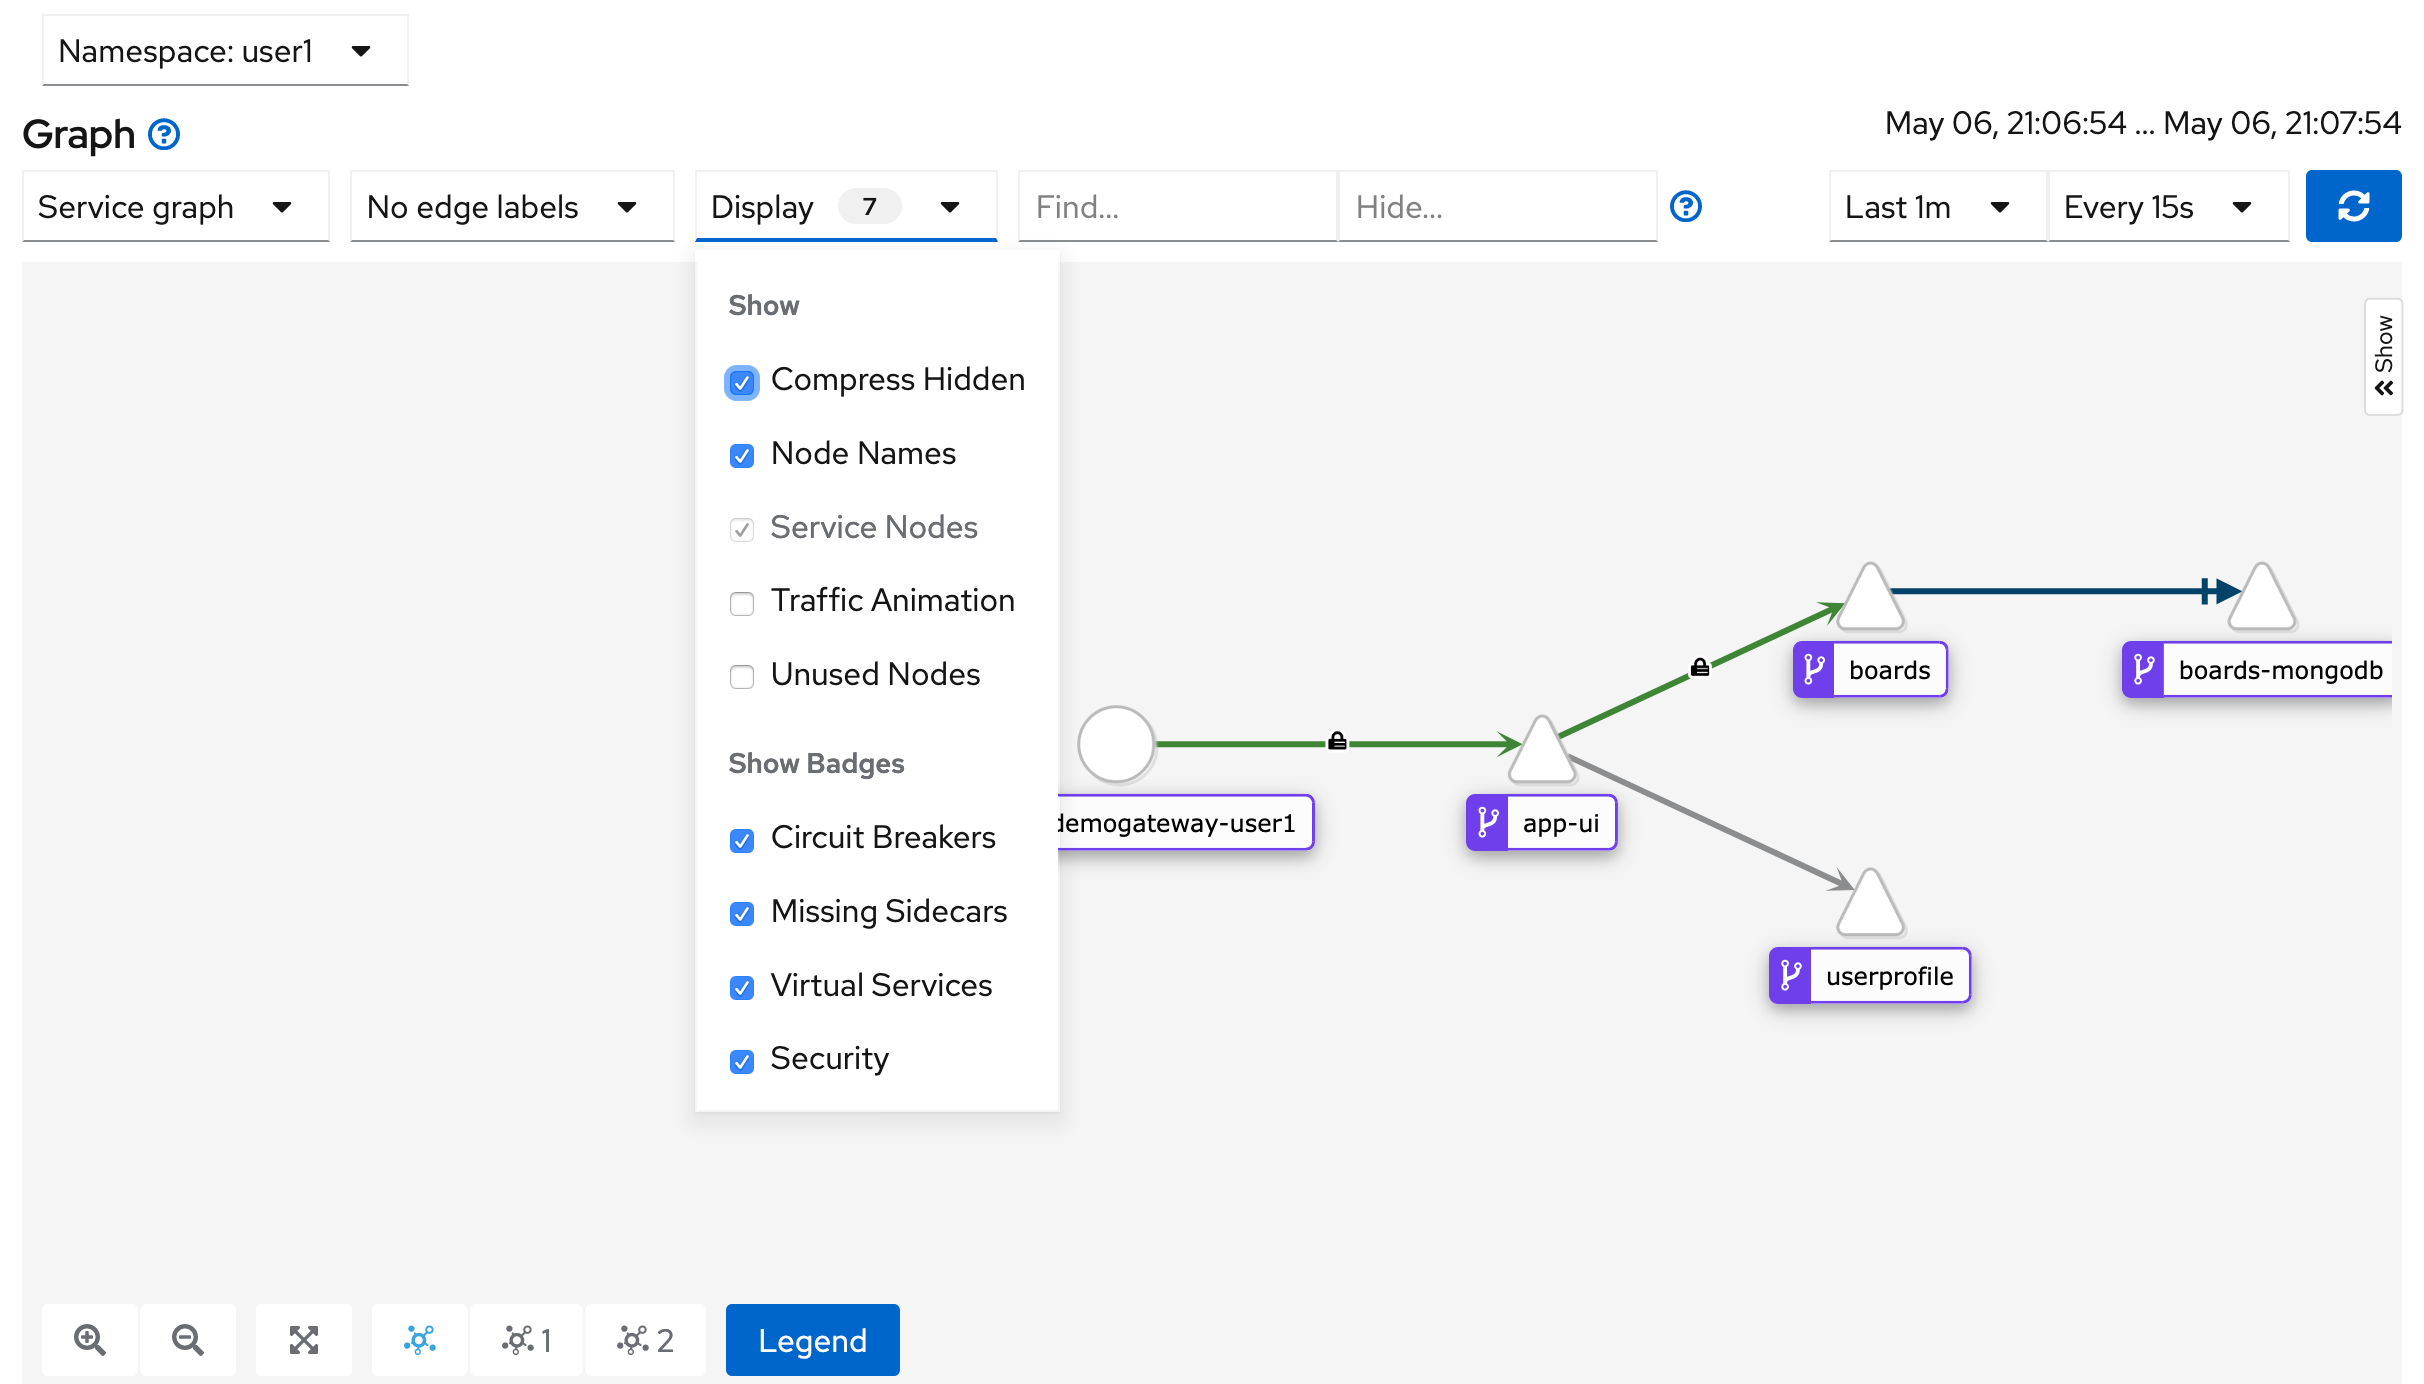Click the boards service triangle node
This screenshot has height=1384, width=2424.
pos(1870,600)
